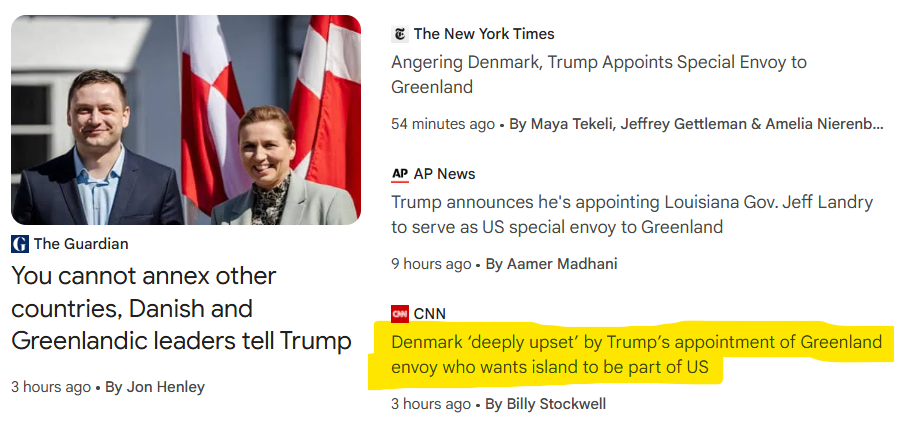Click the 'By Billy Stockwell' byline

(545, 404)
